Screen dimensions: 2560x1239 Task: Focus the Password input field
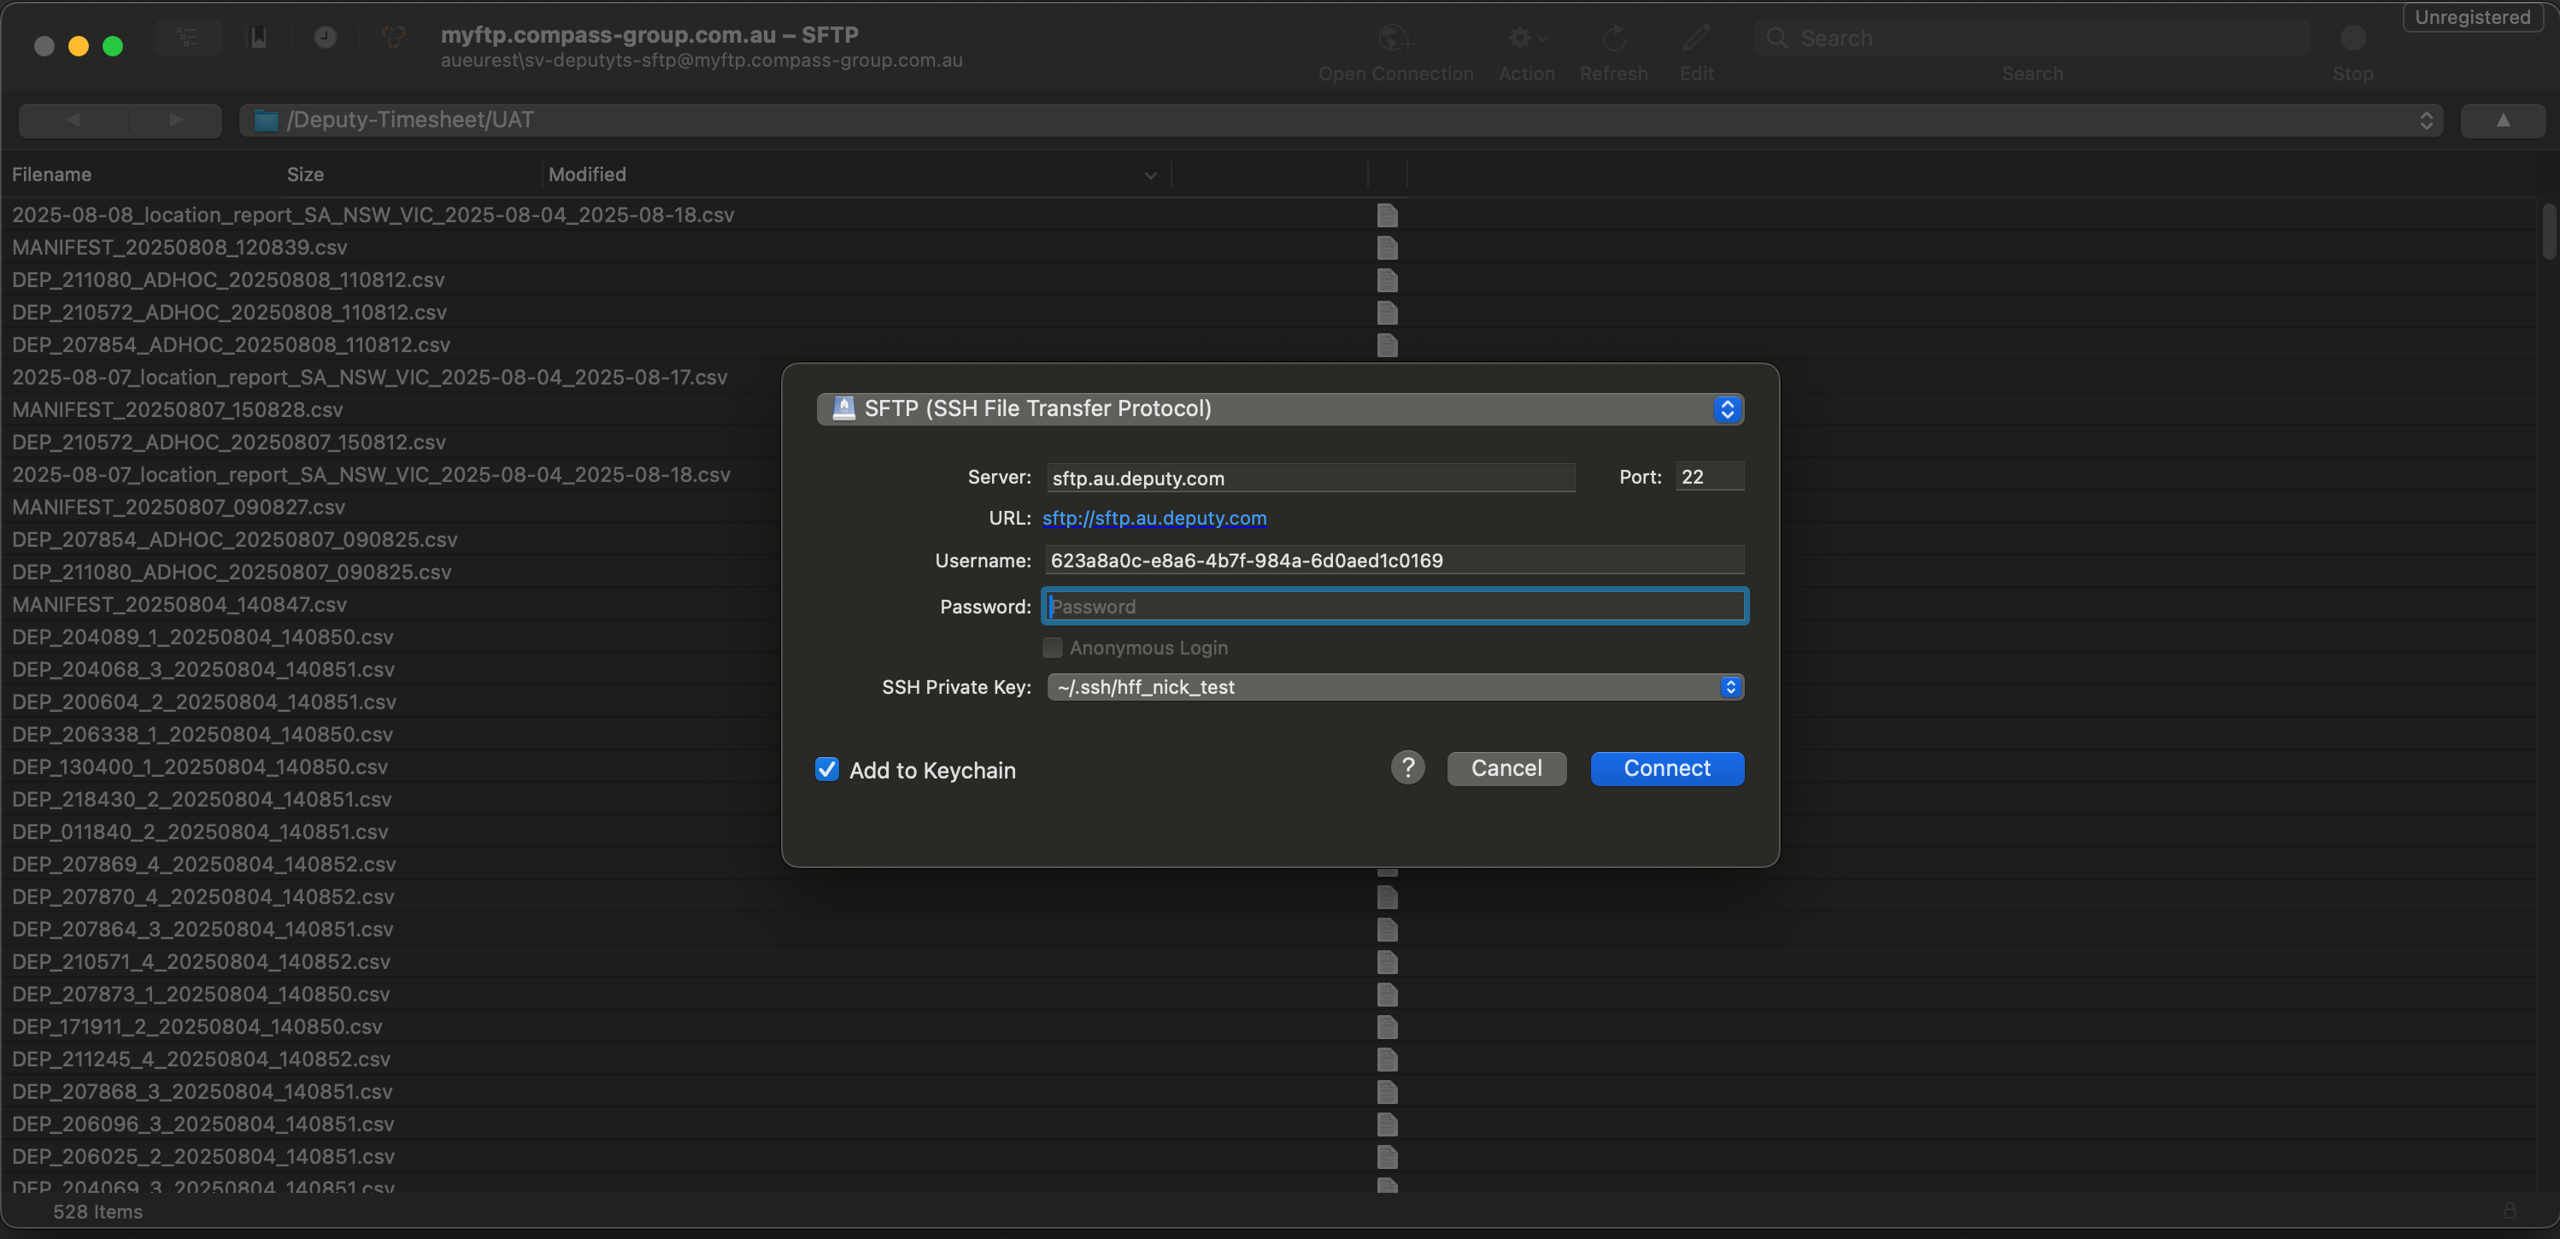pyautogui.click(x=1395, y=606)
